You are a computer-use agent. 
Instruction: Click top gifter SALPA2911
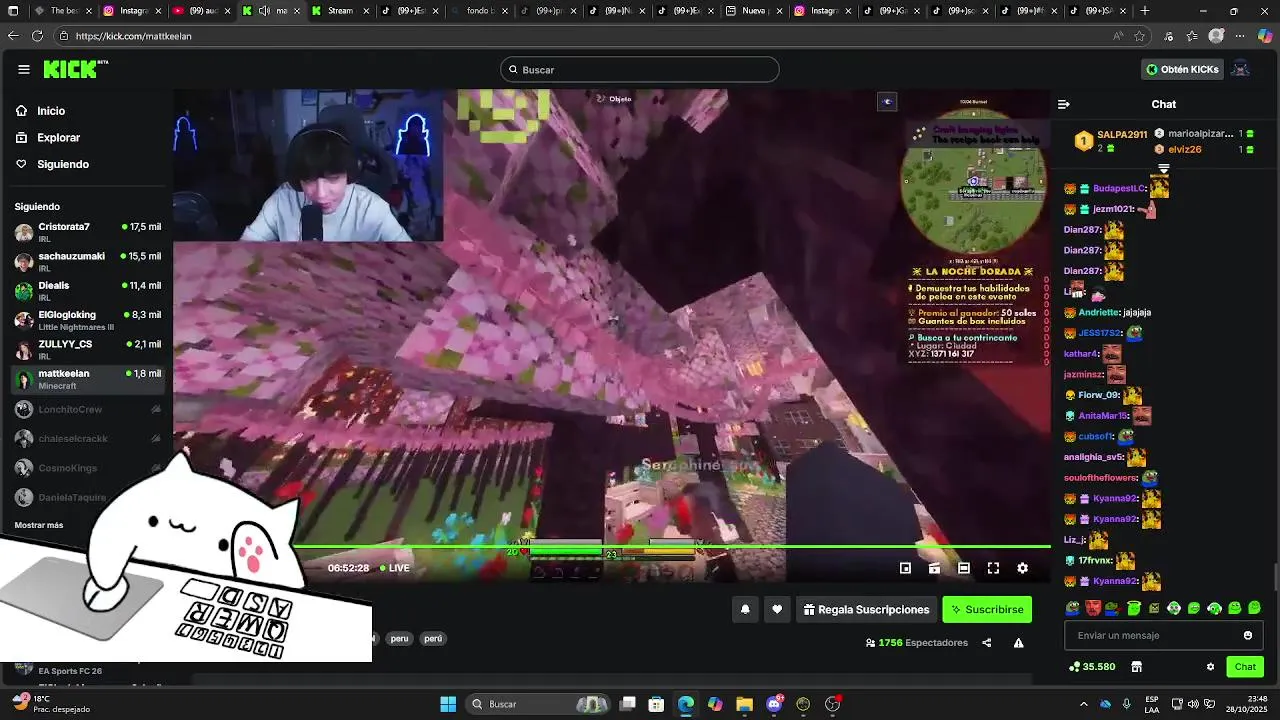tap(1122, 134)
